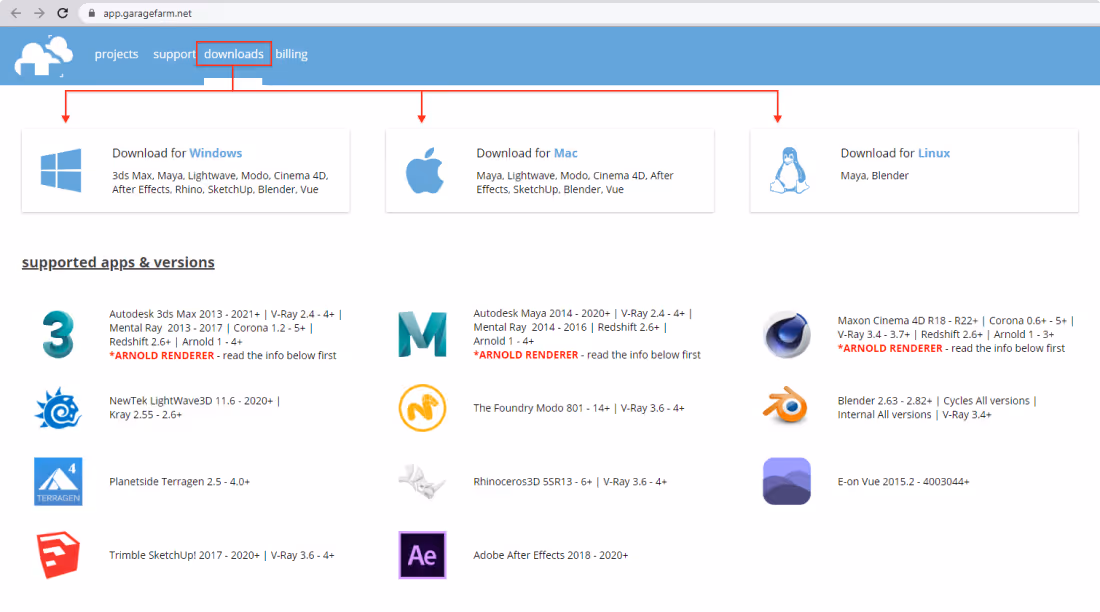Click the supported apps & versions heading
Screen dimensions: 1100x612
pyautogui.click(x=118, y=262)
